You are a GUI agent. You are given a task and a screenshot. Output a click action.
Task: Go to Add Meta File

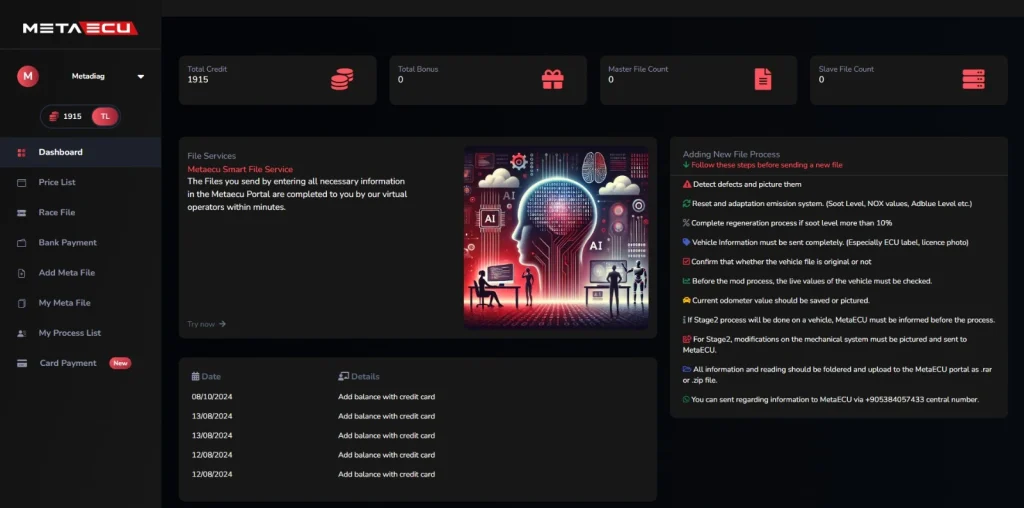coord(66,273)
